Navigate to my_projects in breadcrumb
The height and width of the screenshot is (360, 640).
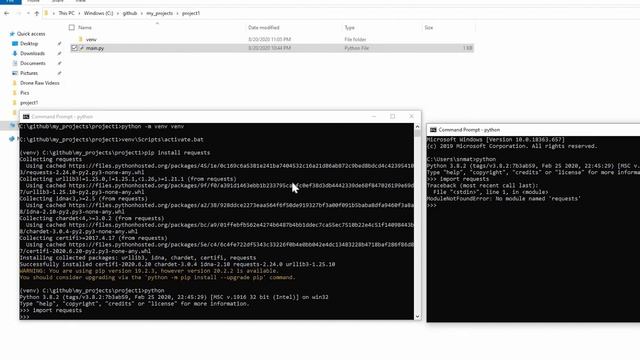(160, 13)
